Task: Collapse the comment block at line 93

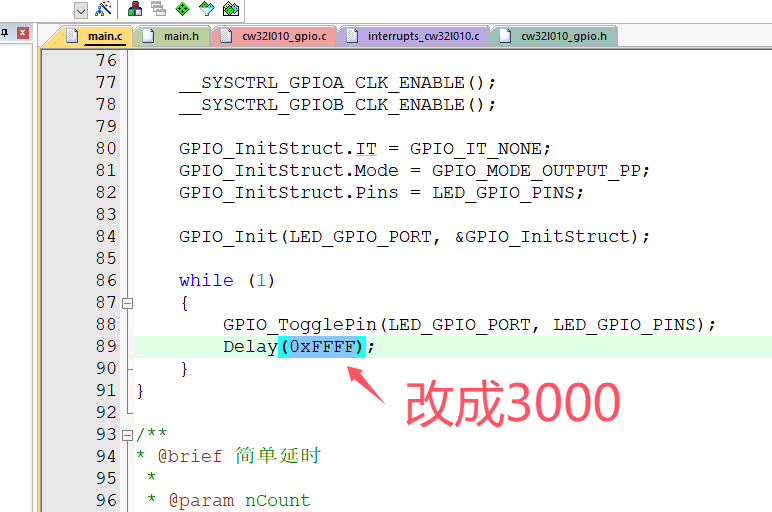Action: click(127, 434)
